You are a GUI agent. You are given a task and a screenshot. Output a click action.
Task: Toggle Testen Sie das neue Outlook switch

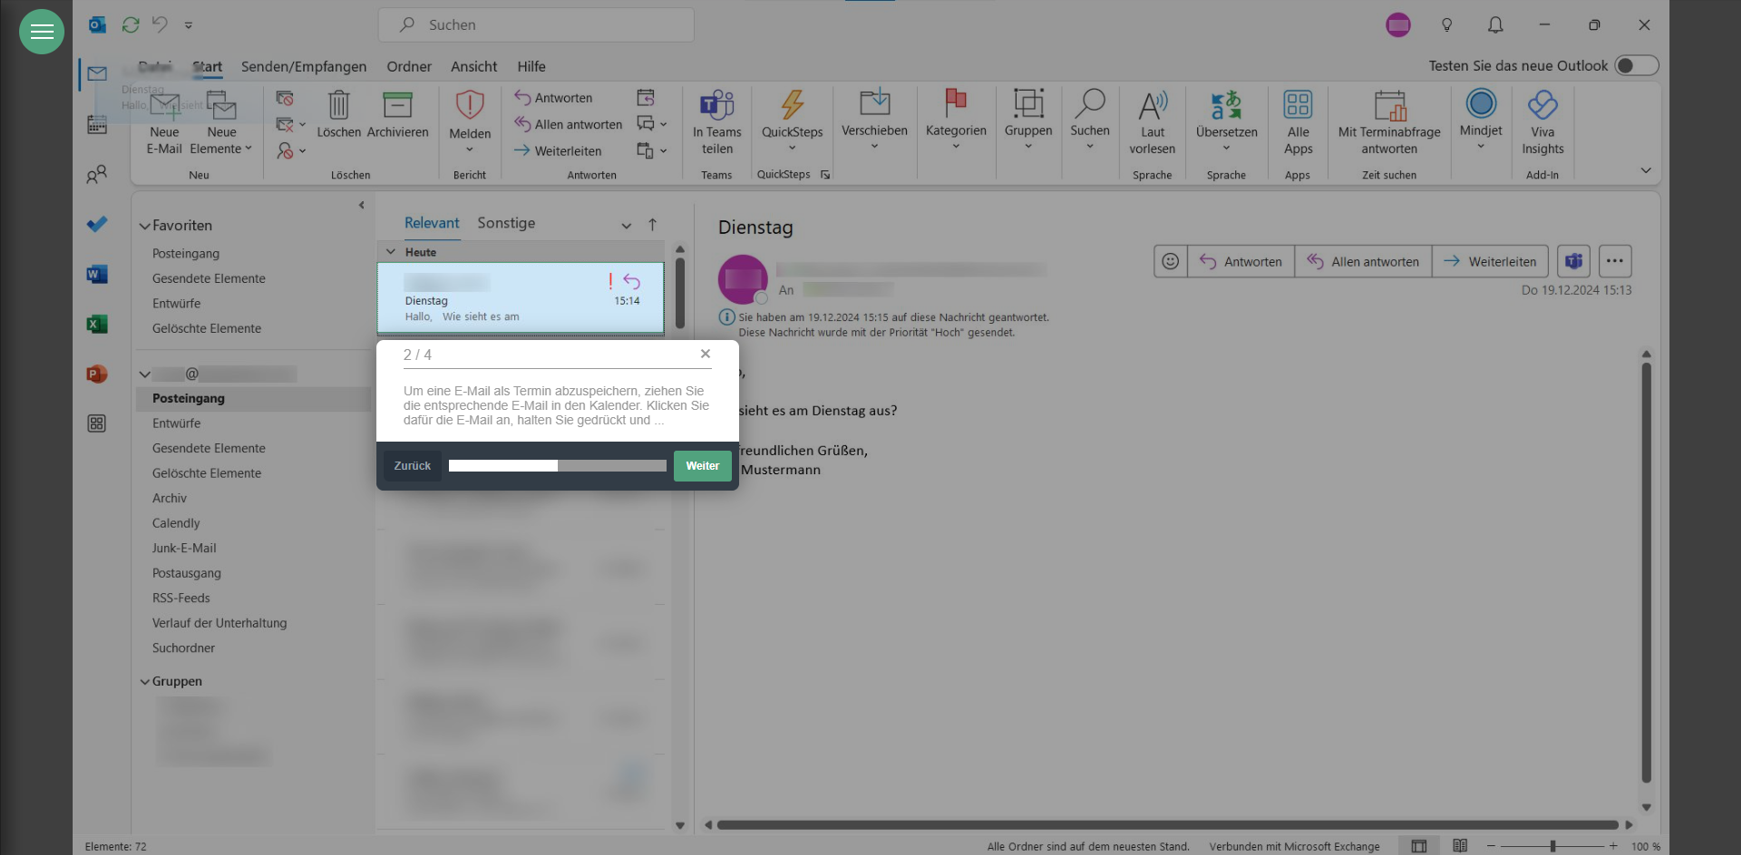pyautogui.click(x=1636, y=66)
